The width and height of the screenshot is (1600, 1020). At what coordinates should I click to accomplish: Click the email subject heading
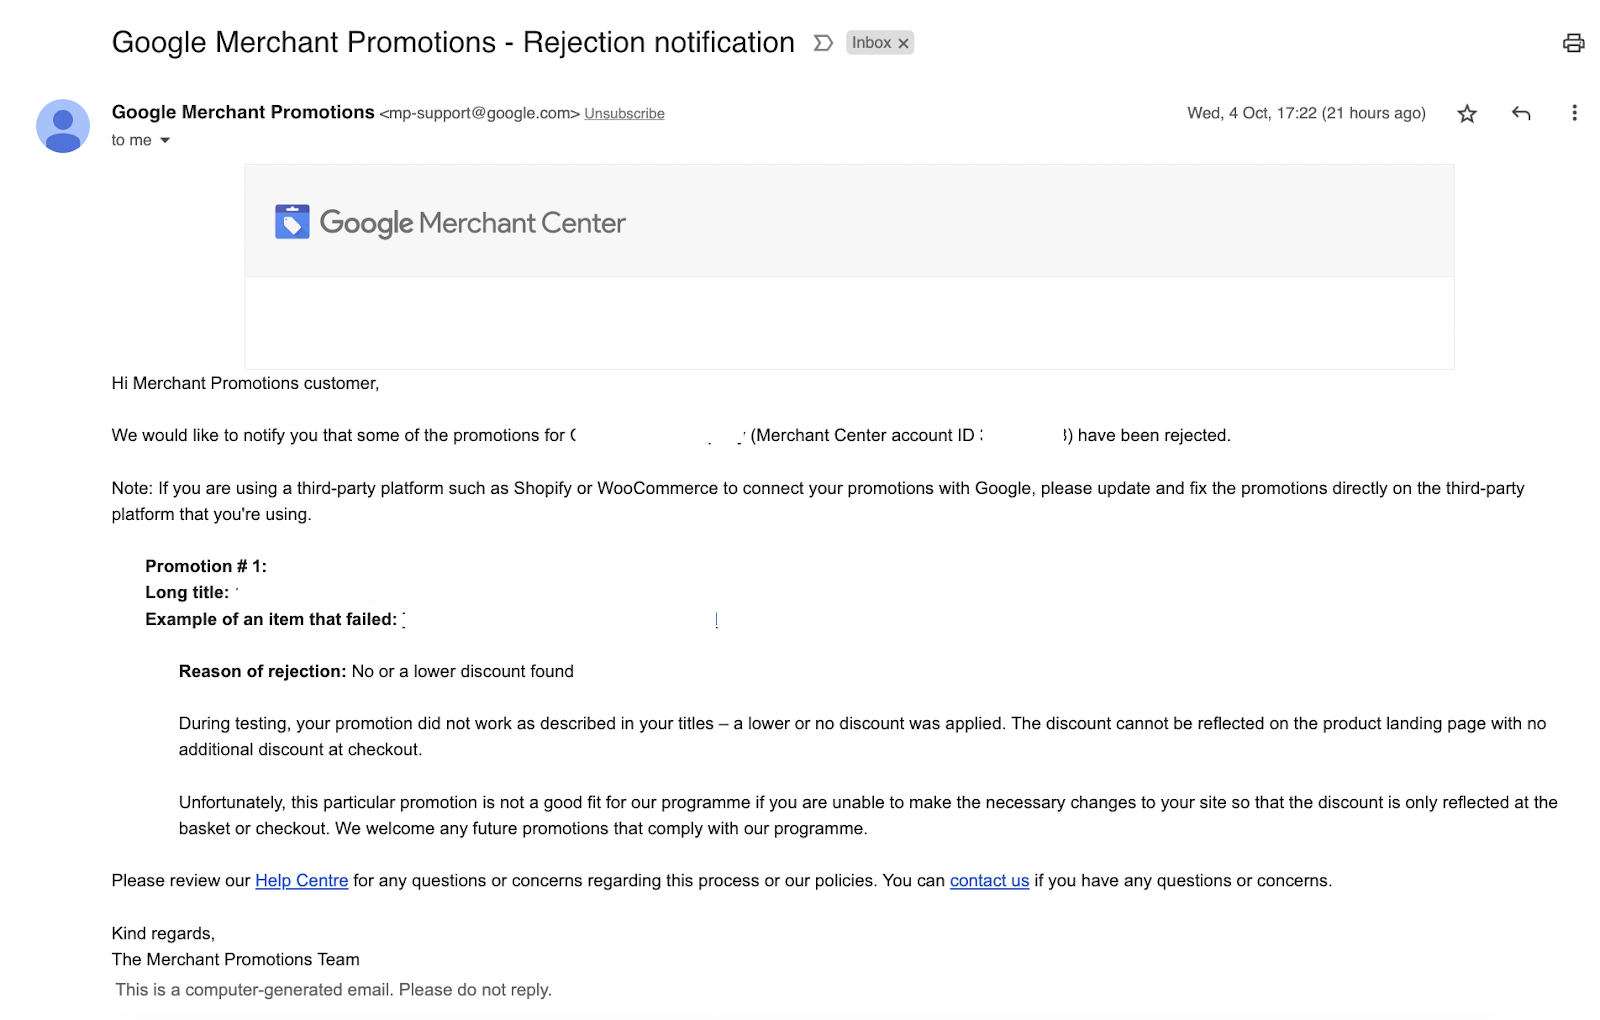tap(453, 43)
